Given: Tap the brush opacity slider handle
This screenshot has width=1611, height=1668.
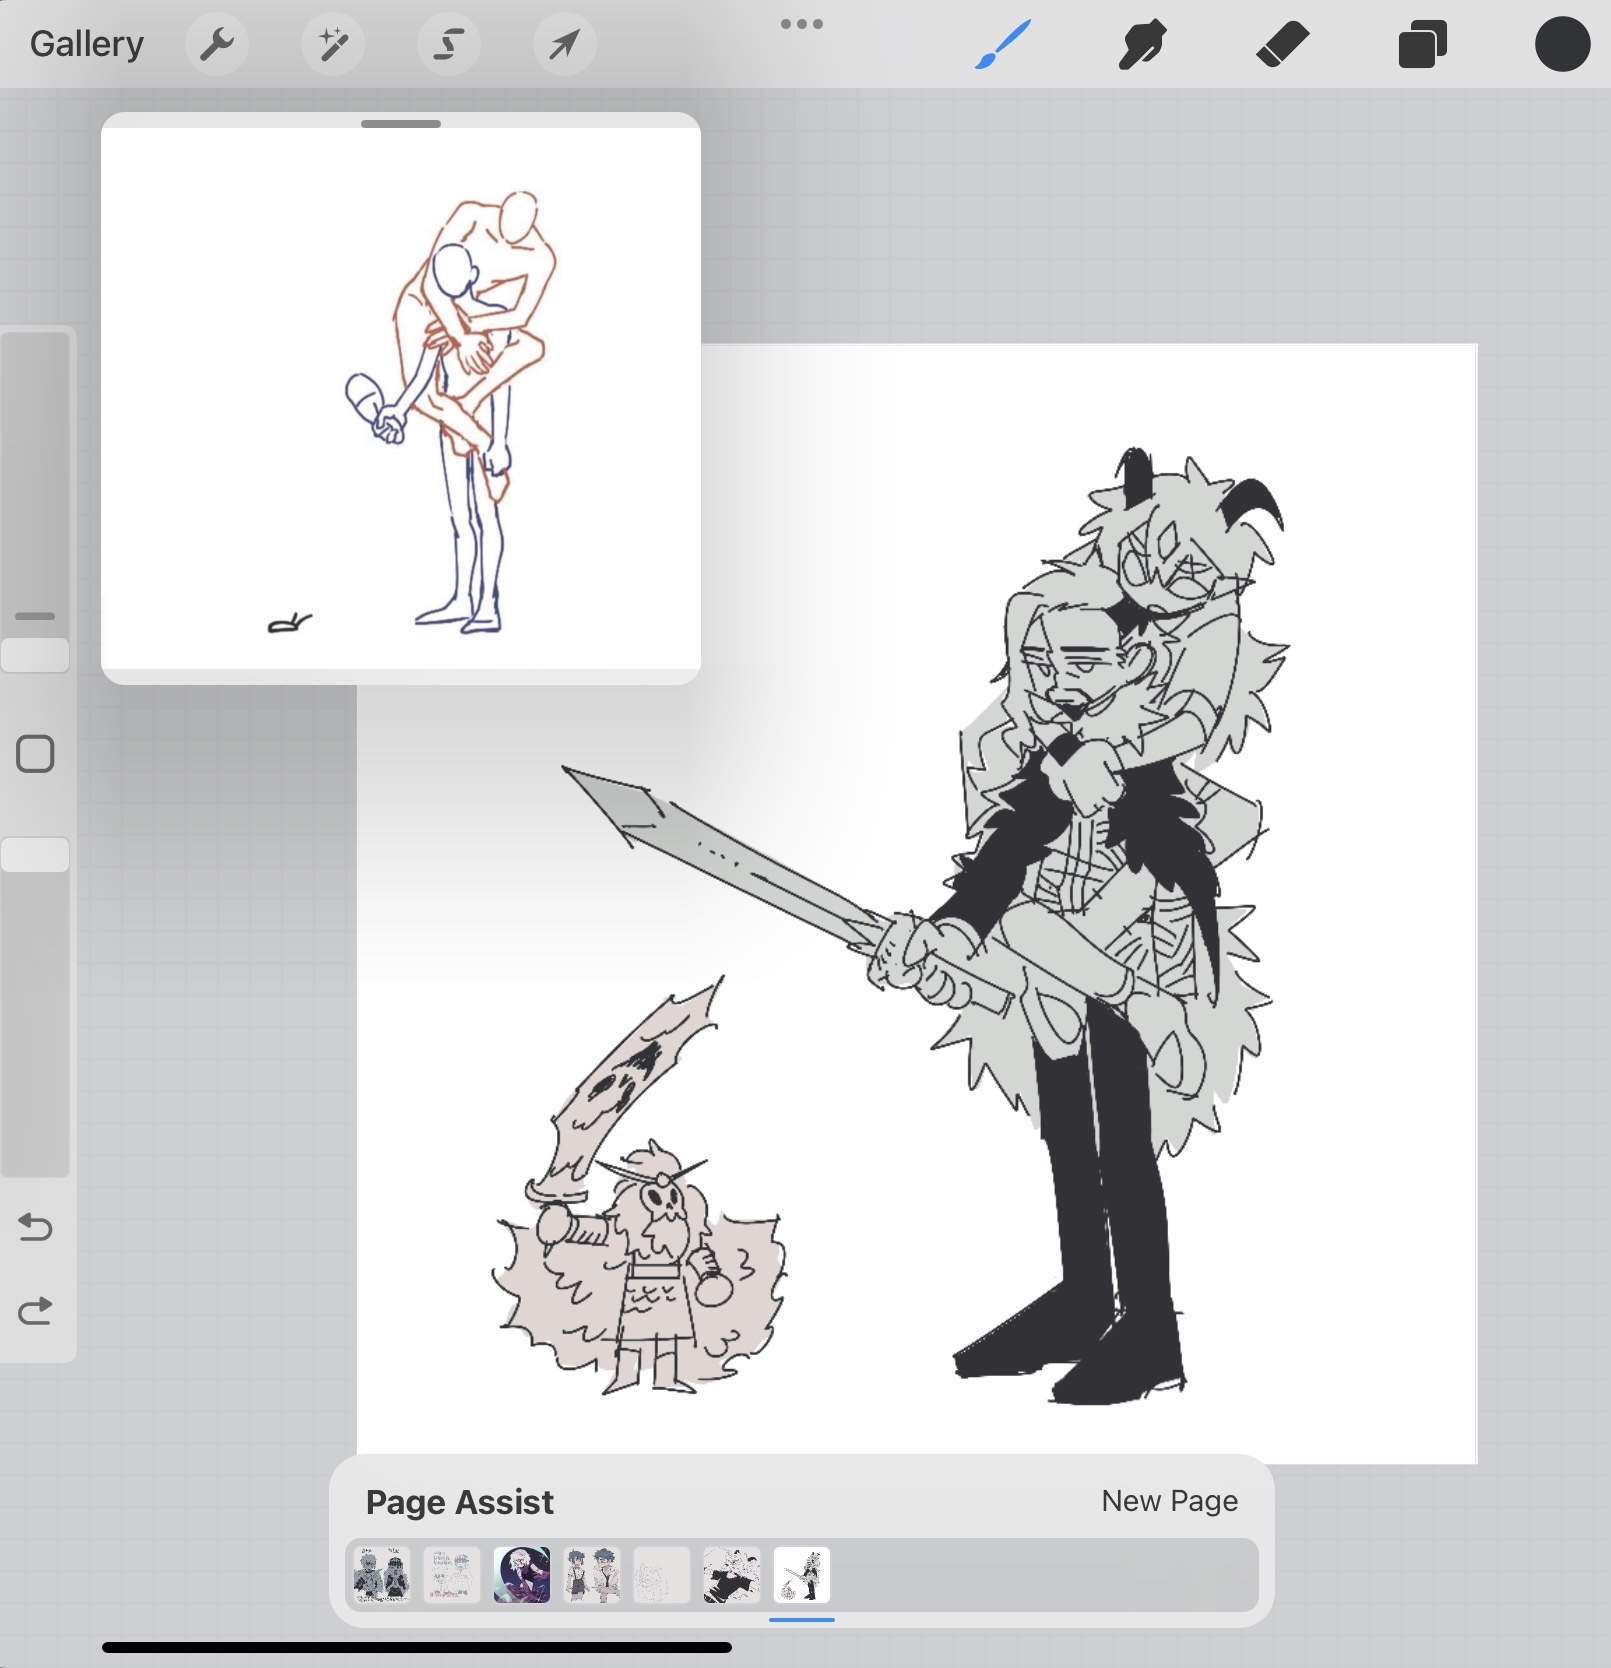Looking at the screenshot, I should [36, 855].
